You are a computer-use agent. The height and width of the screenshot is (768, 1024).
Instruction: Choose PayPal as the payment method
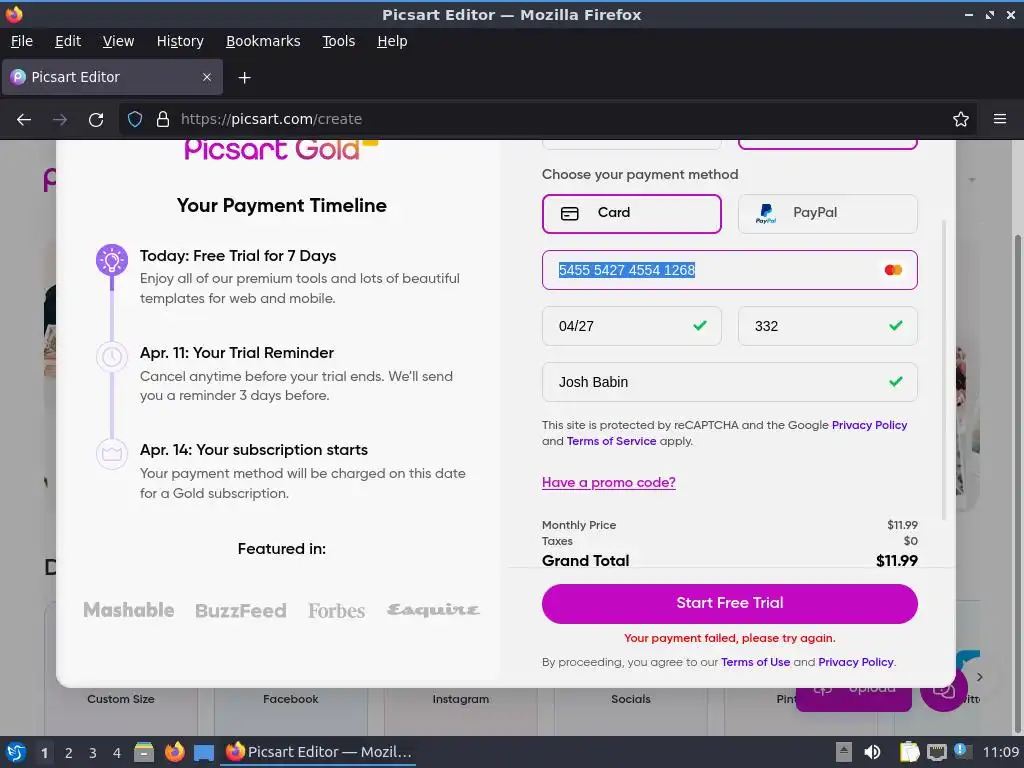point(827,214)
